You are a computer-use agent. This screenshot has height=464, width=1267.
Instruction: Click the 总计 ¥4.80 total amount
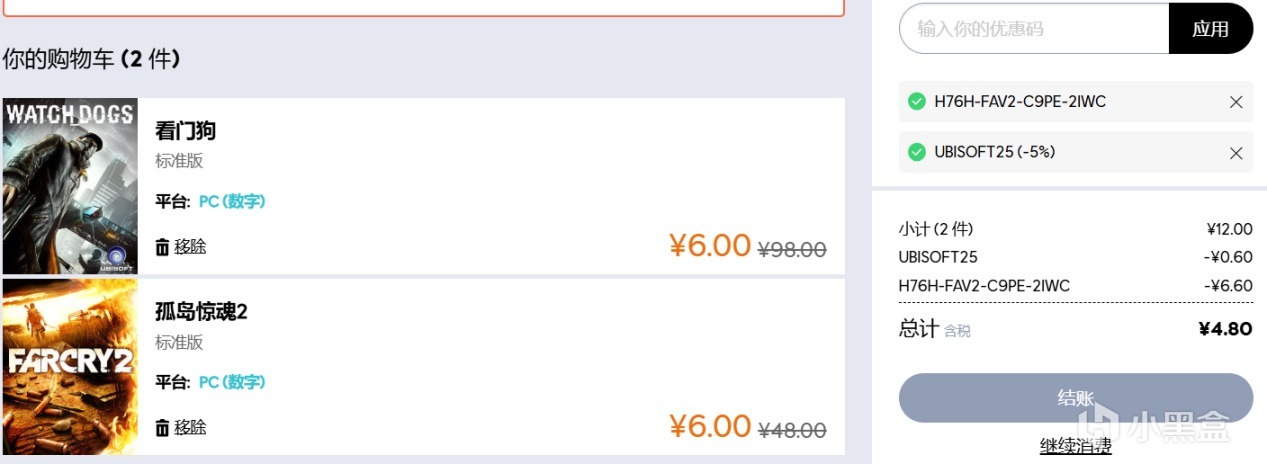pos(1225,329)
